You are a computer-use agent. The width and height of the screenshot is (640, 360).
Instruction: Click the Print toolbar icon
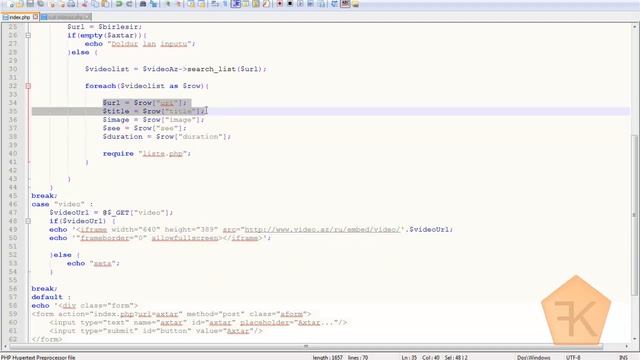point(71,4)
